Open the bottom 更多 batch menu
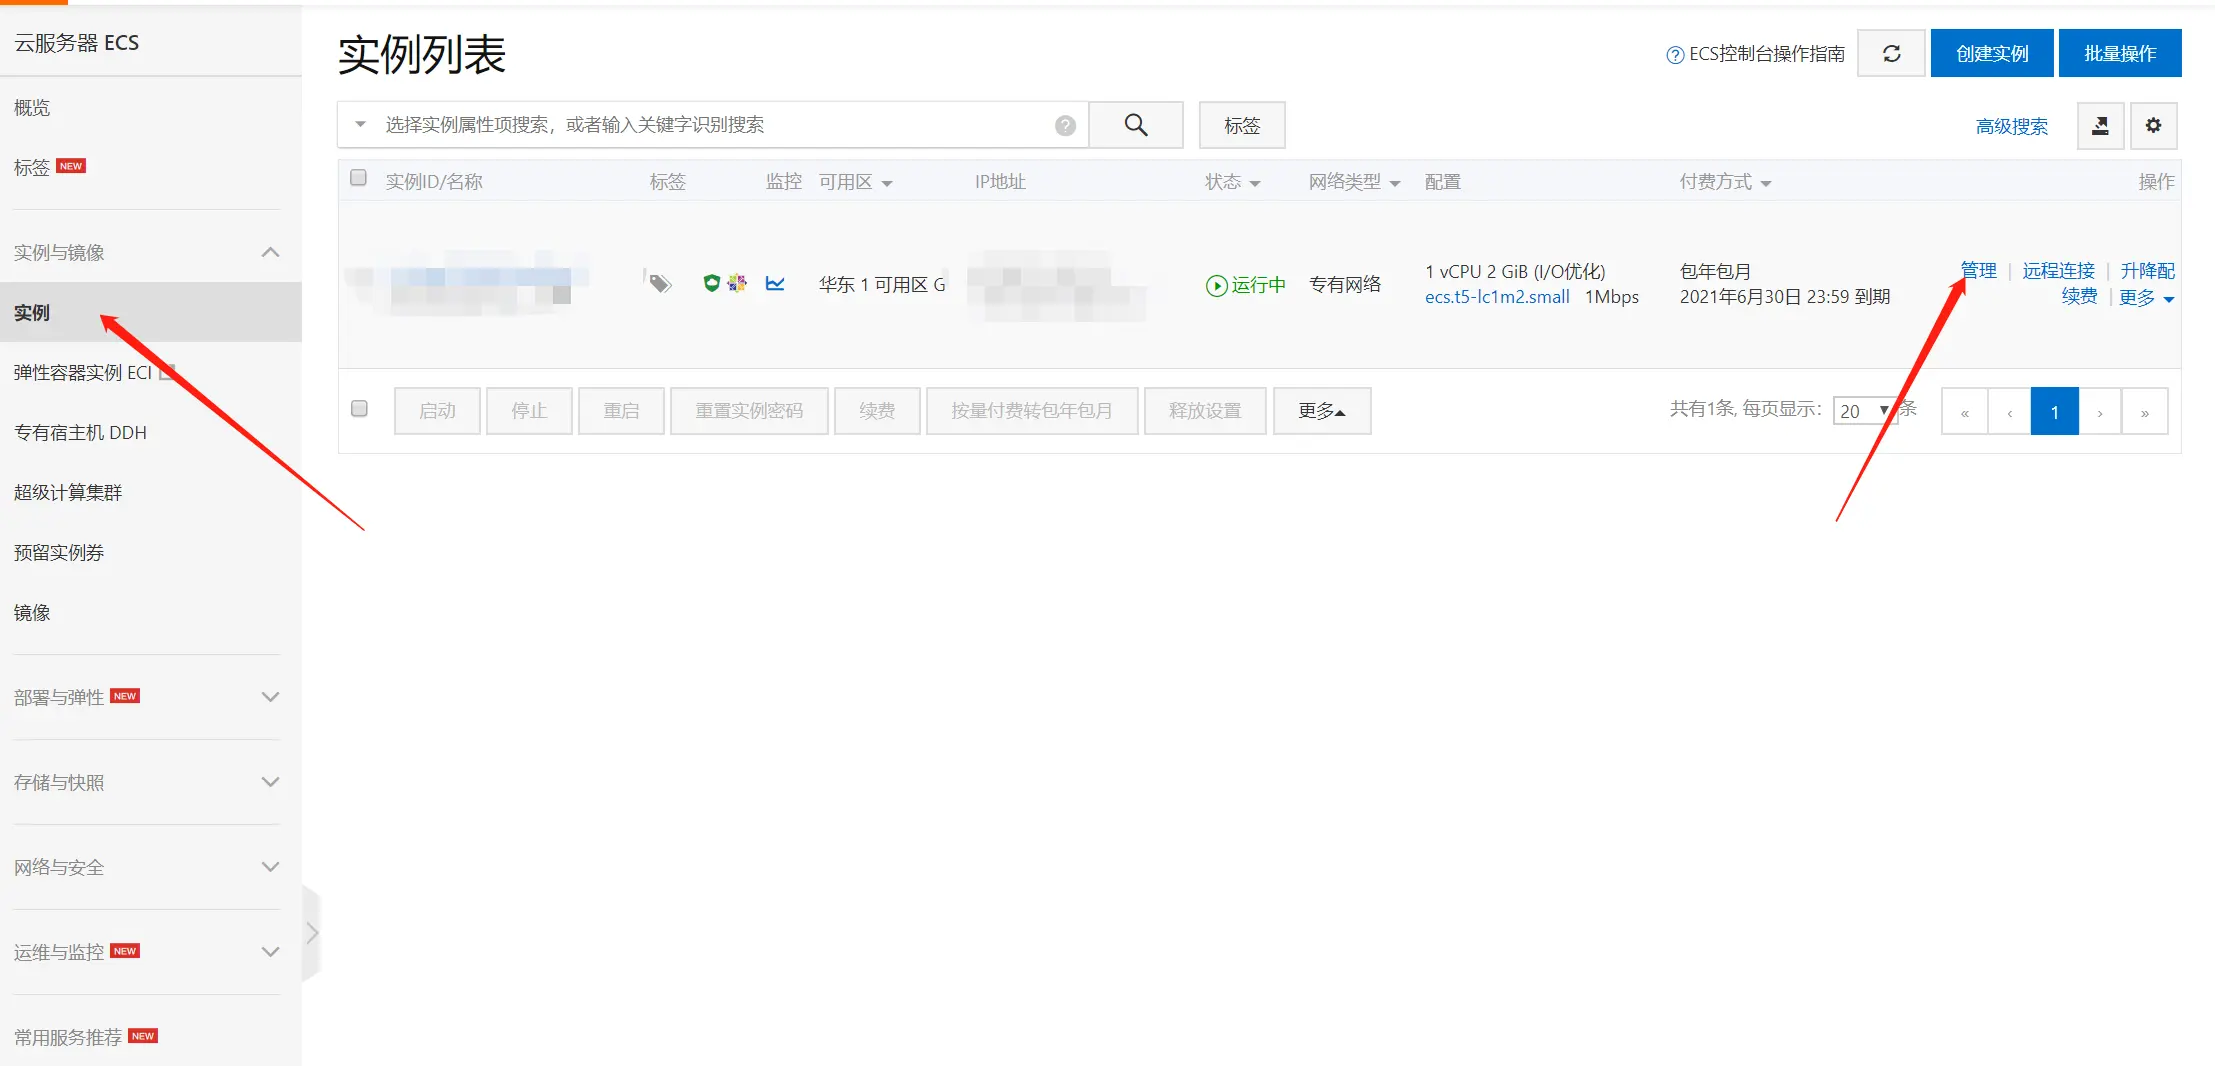Image resolution: width=2215 pixels, height=1066 pixels. click(1322, 411)
